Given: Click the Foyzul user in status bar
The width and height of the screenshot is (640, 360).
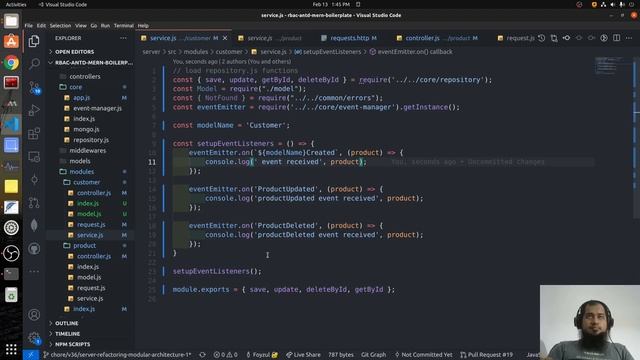Looking at the screenshot, I should coord(262,355).
